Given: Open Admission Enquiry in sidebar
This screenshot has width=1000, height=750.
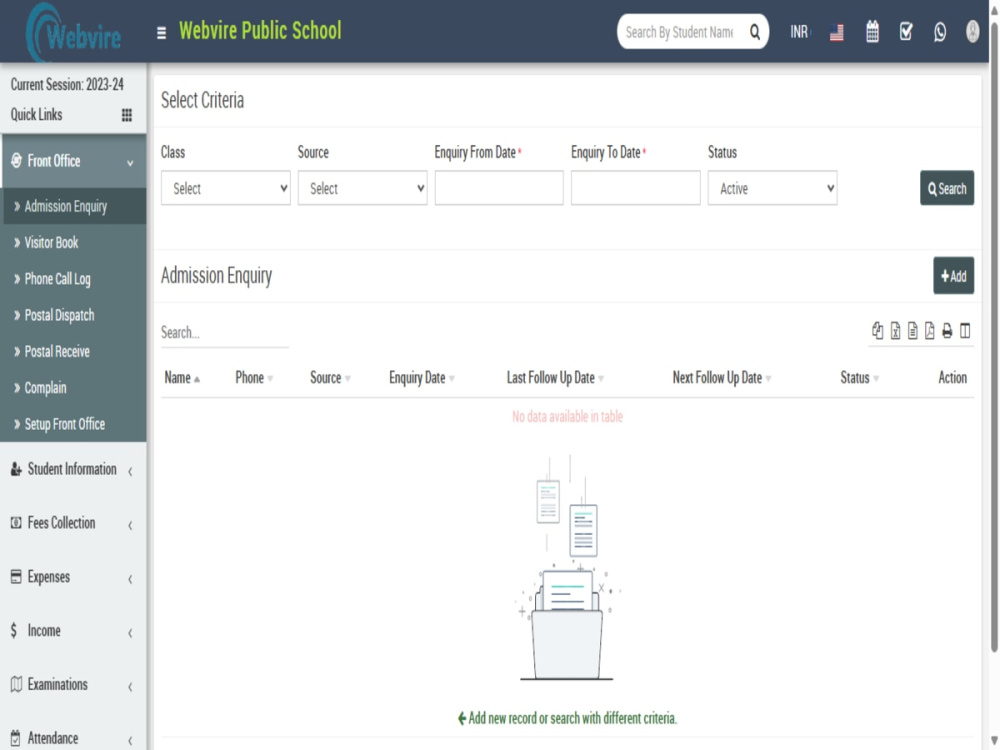Looking at the screenshot, I should [75, 206].
